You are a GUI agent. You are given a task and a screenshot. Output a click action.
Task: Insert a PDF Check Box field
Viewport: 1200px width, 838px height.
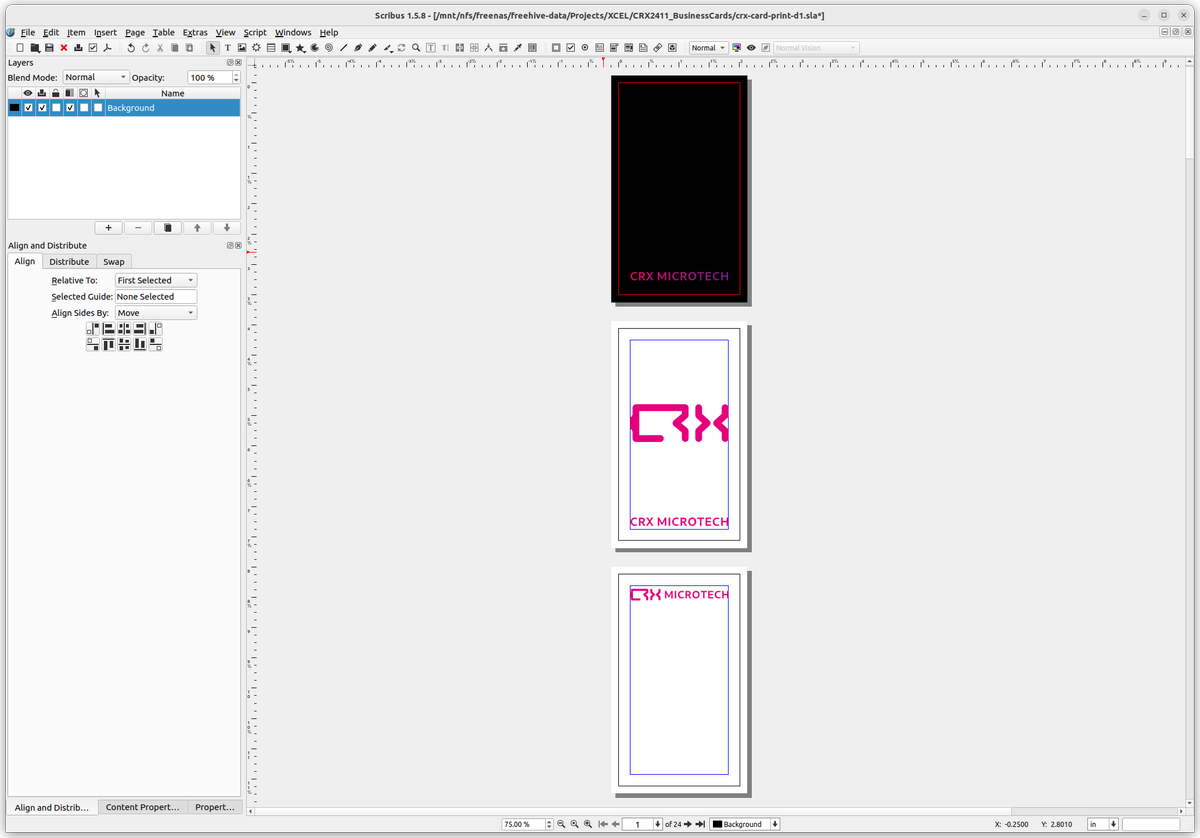coord(570,48)
